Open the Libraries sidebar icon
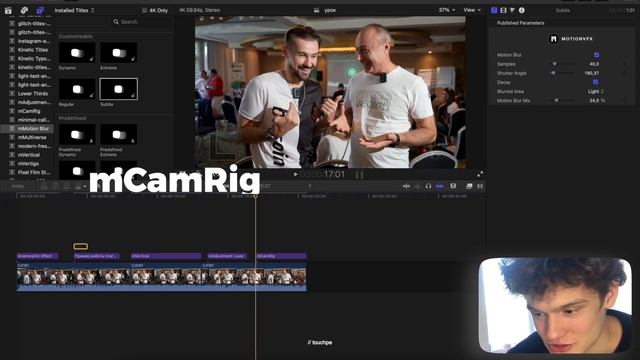The height and width of the screenshot is (360, 640). click(x=8, y=11)
